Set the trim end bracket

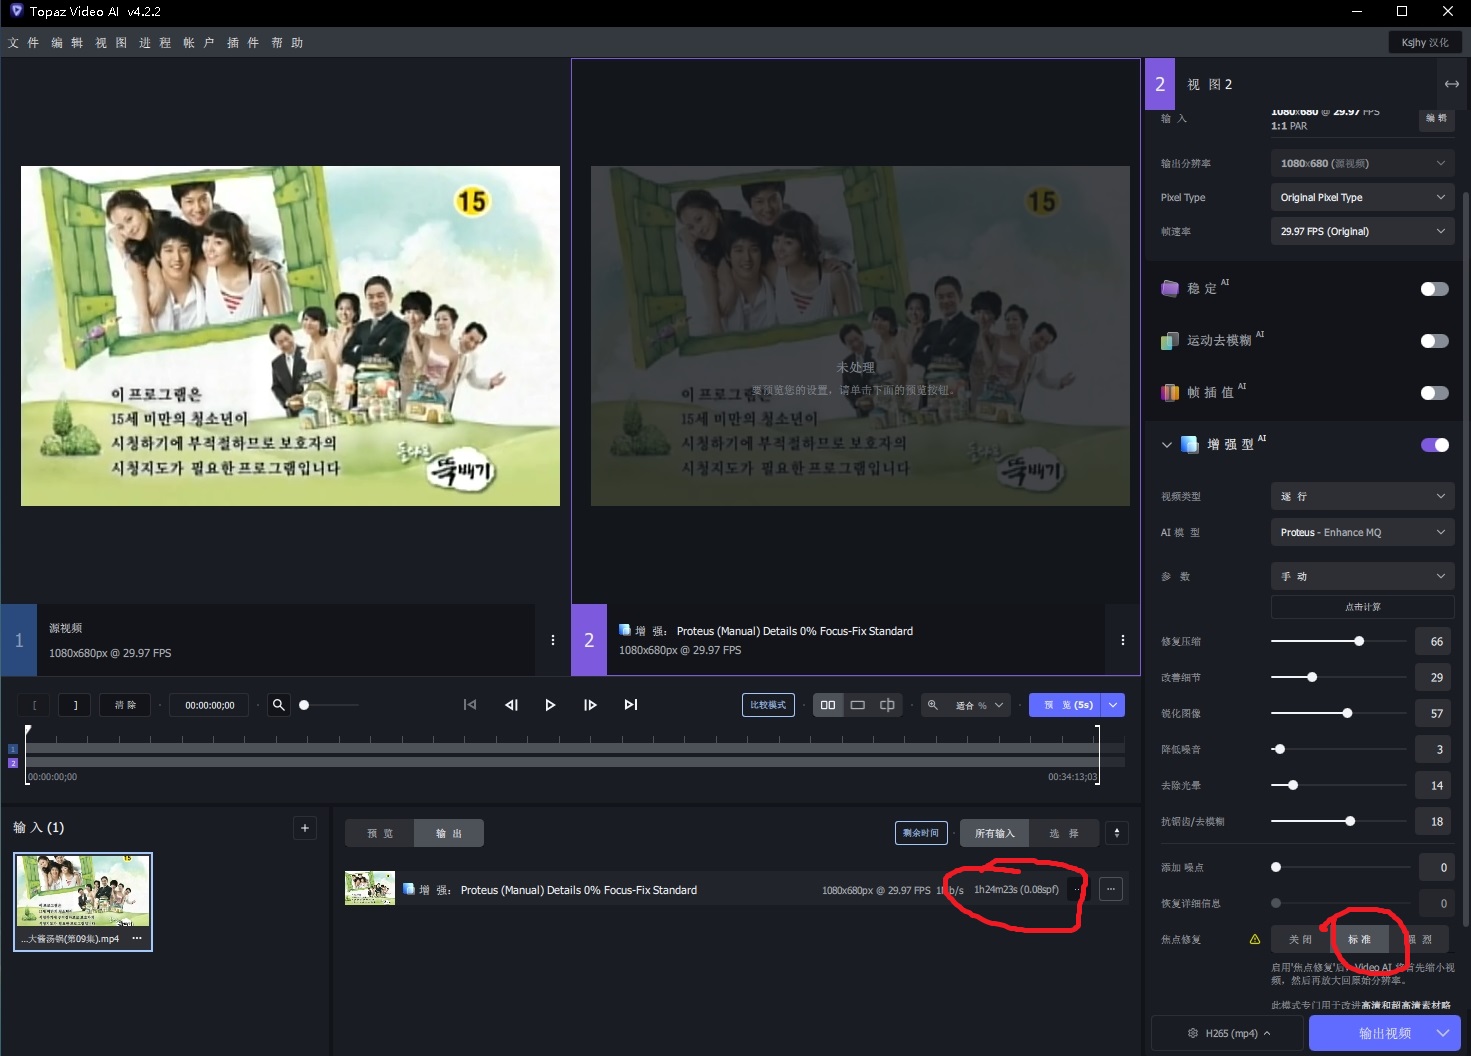coord(75,705)
